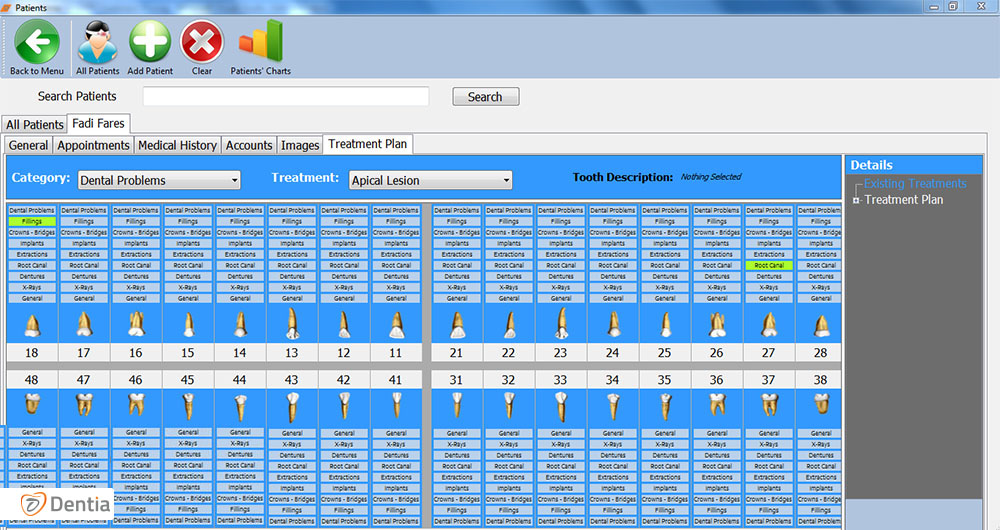Switch to the Appointments tab
The image size is (1000, 530).
[93, 145]
